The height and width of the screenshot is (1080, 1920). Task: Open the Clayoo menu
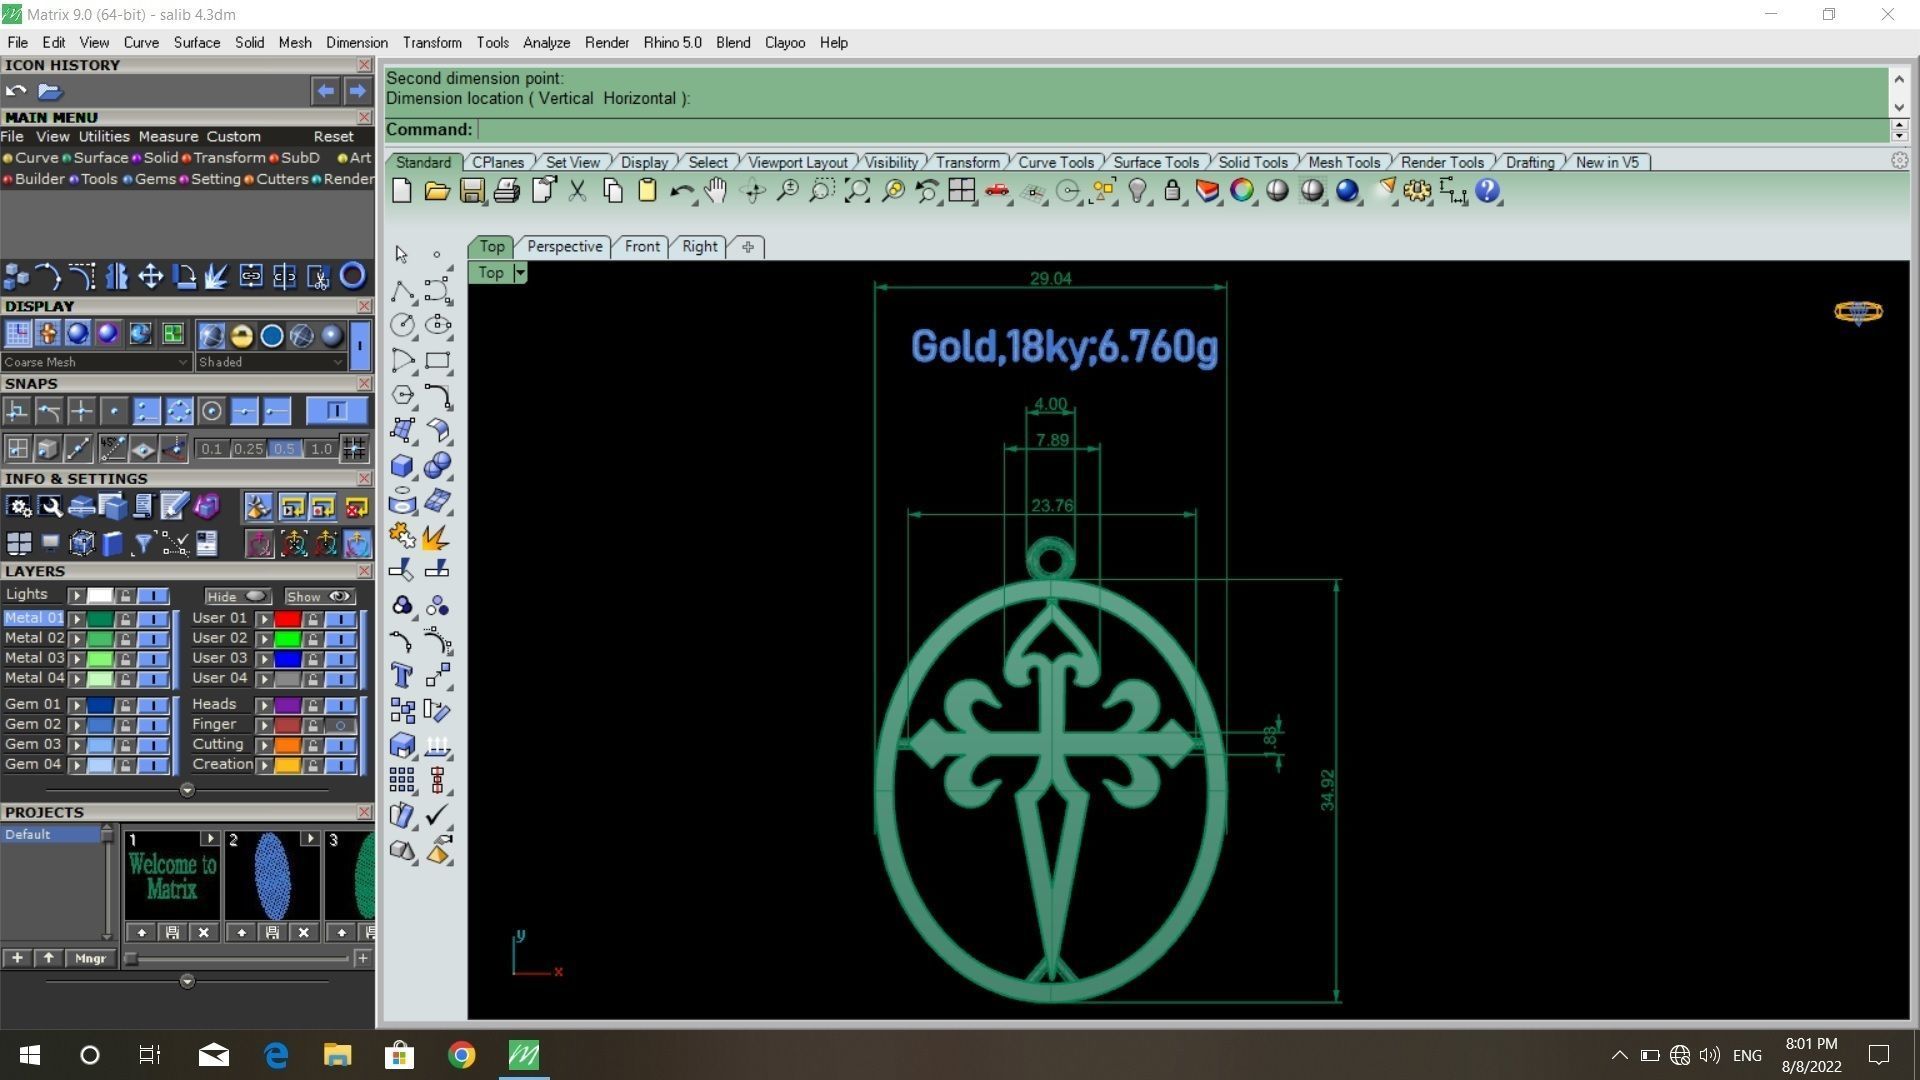point(785,43)
